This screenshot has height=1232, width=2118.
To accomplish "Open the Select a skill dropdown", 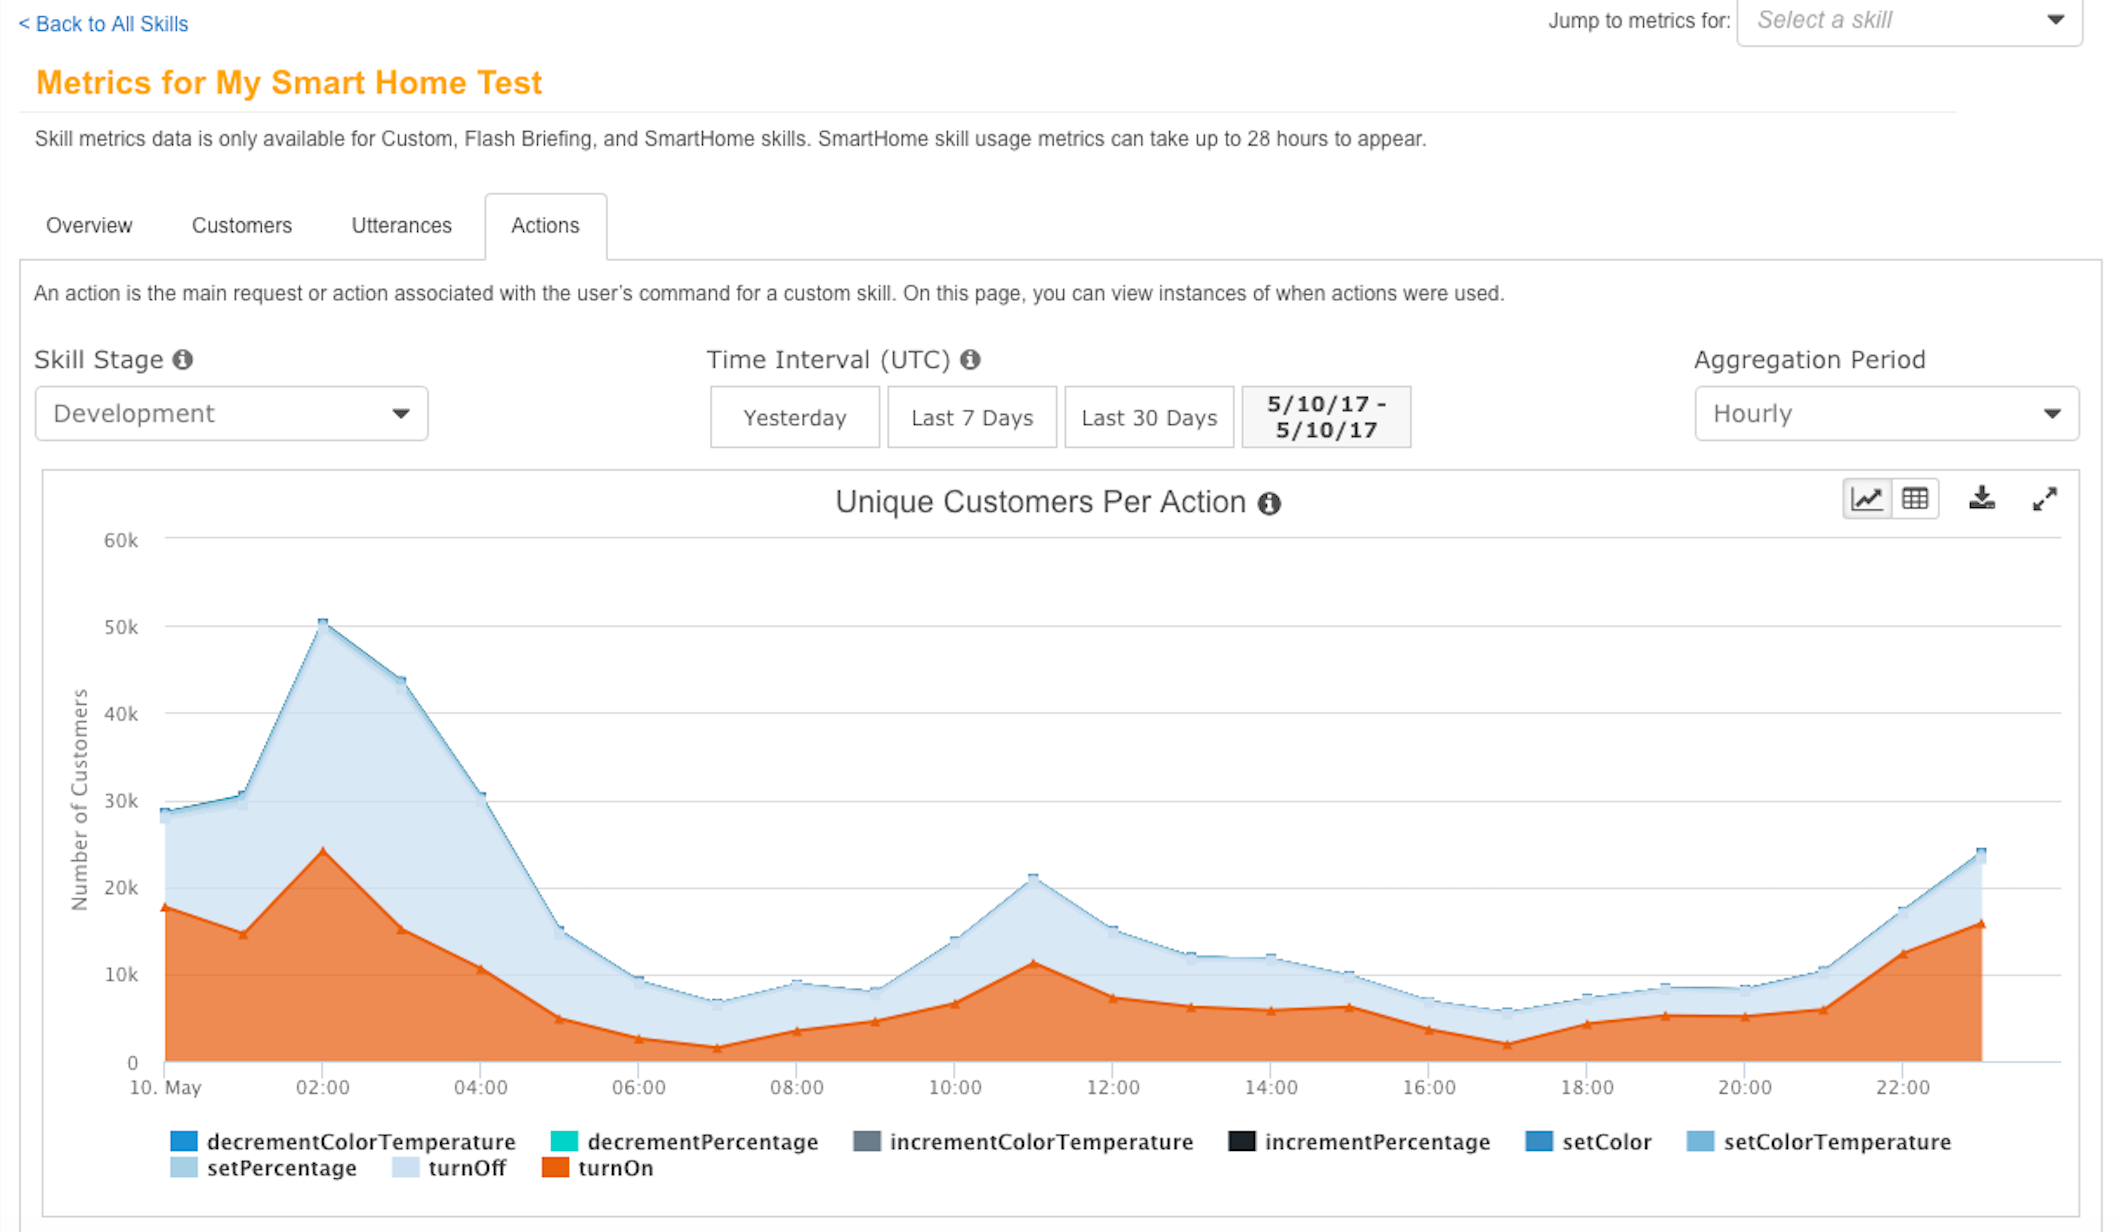I will tap(1909, 21).
